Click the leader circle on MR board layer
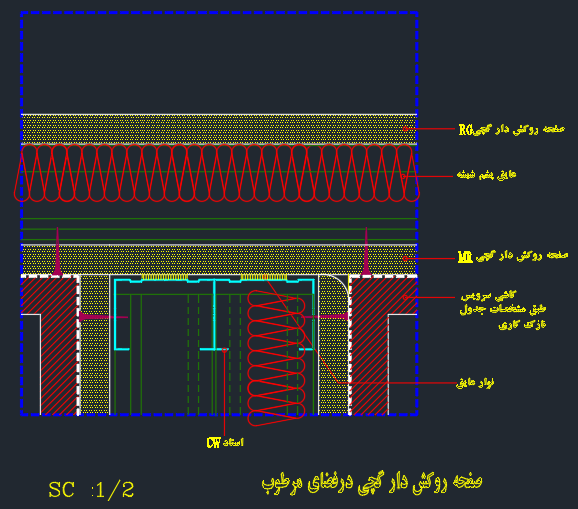578x509 pixels. (405, 258)
